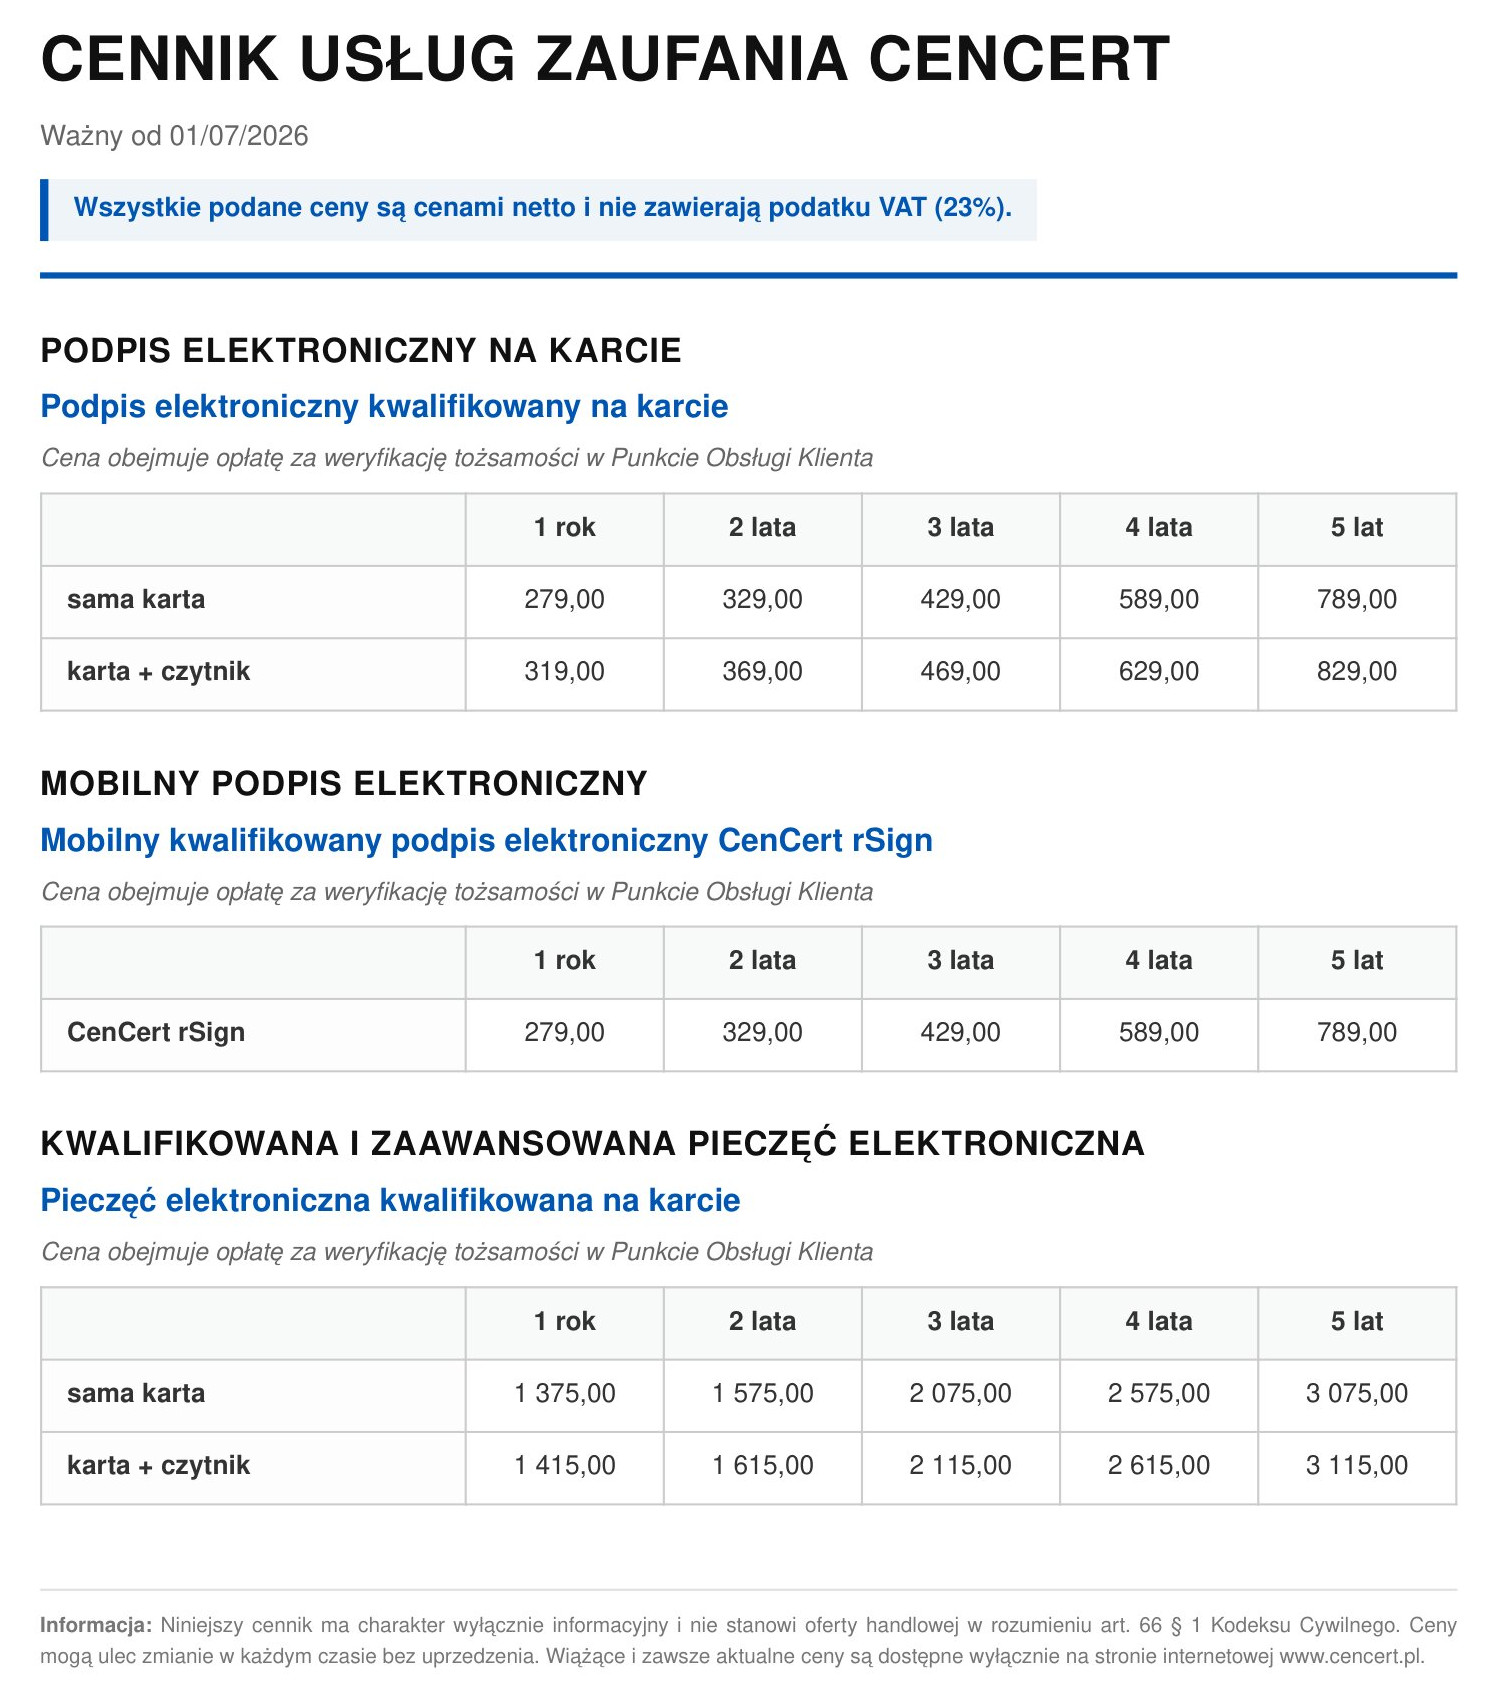This screenshot has width=1493, height=1689.
Task: Select the 279,00 price for sama karta signature
Action: click(564, 600)
